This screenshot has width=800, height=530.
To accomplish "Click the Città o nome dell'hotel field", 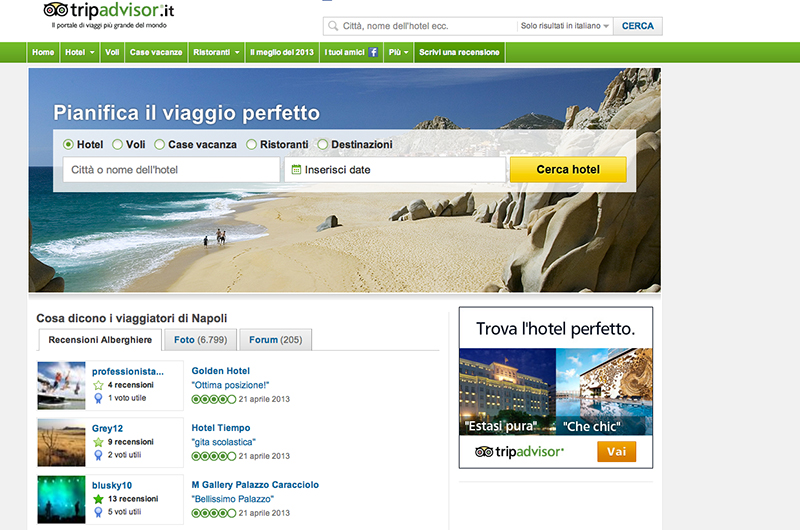I will point(171,169).
